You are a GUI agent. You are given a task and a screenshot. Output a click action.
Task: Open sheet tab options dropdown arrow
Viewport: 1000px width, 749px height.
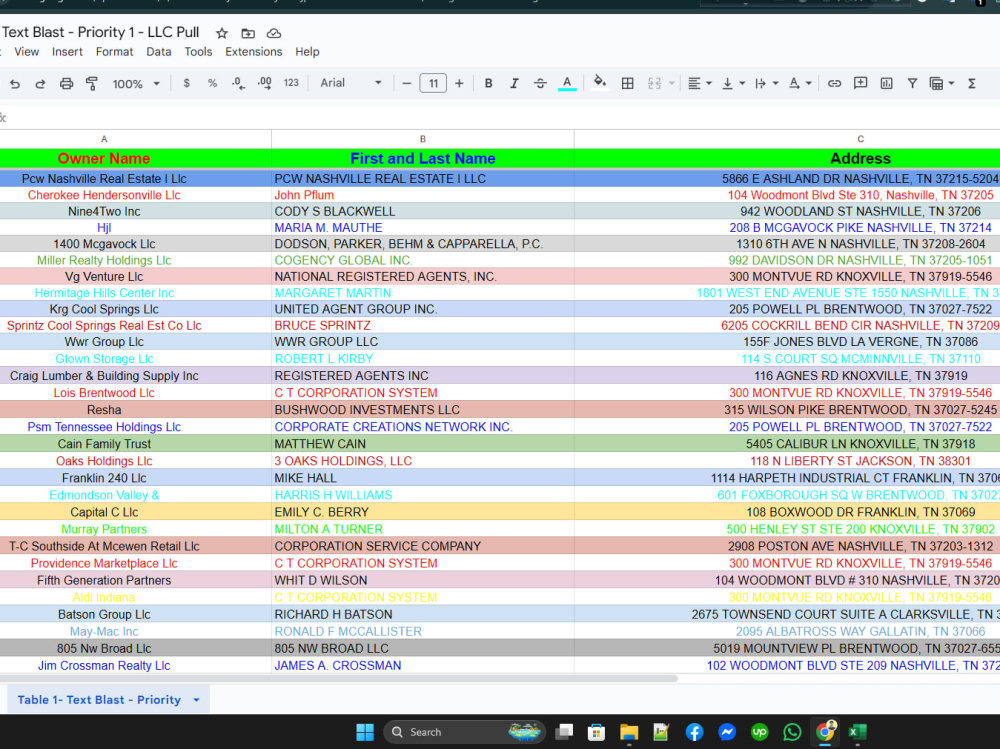click(196, 700)
